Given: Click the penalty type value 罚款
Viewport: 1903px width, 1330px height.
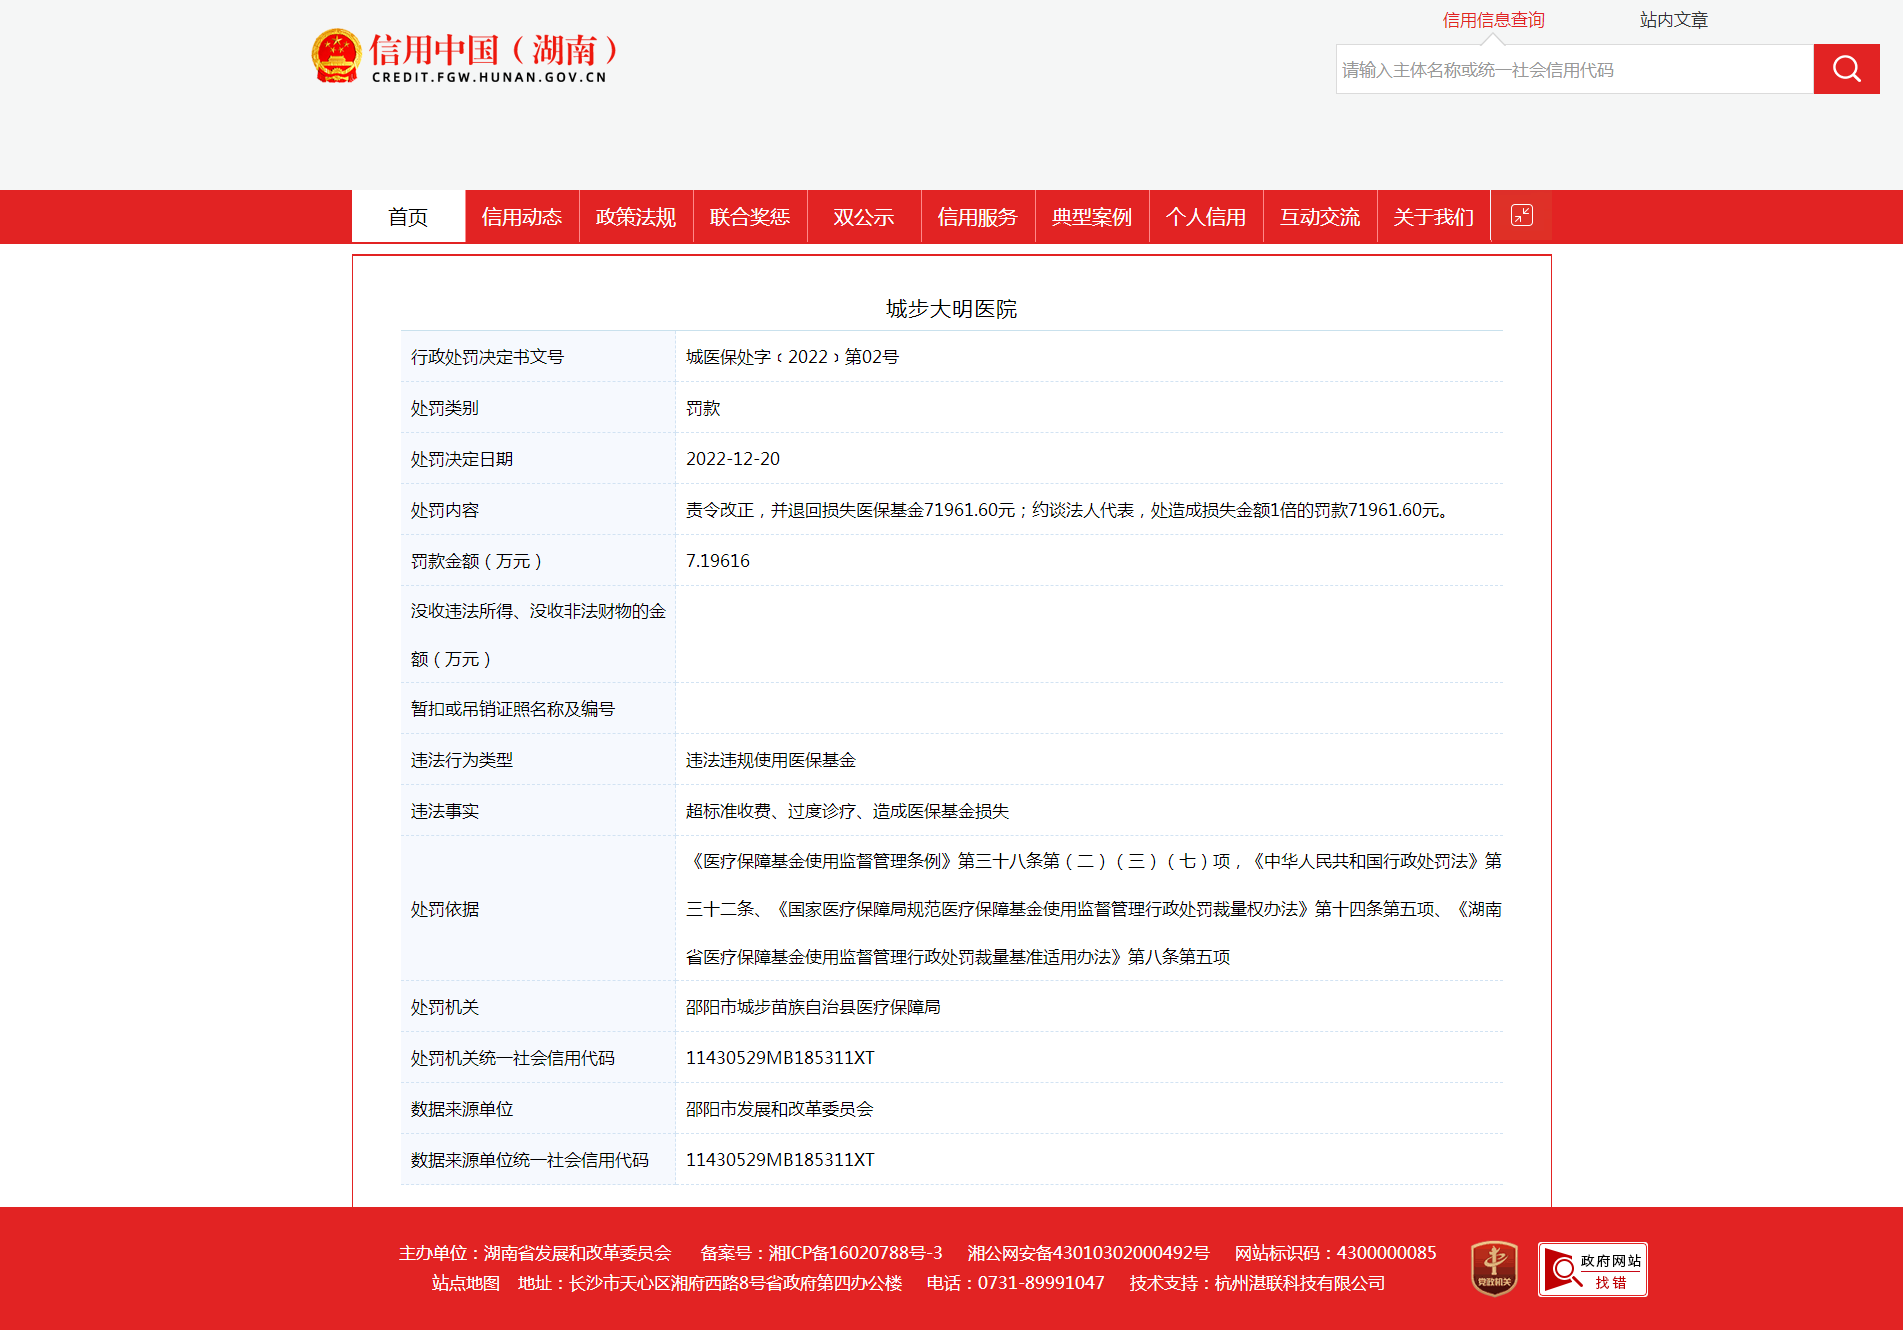Looking at the screenshot, I should click(x=703, y=408).
